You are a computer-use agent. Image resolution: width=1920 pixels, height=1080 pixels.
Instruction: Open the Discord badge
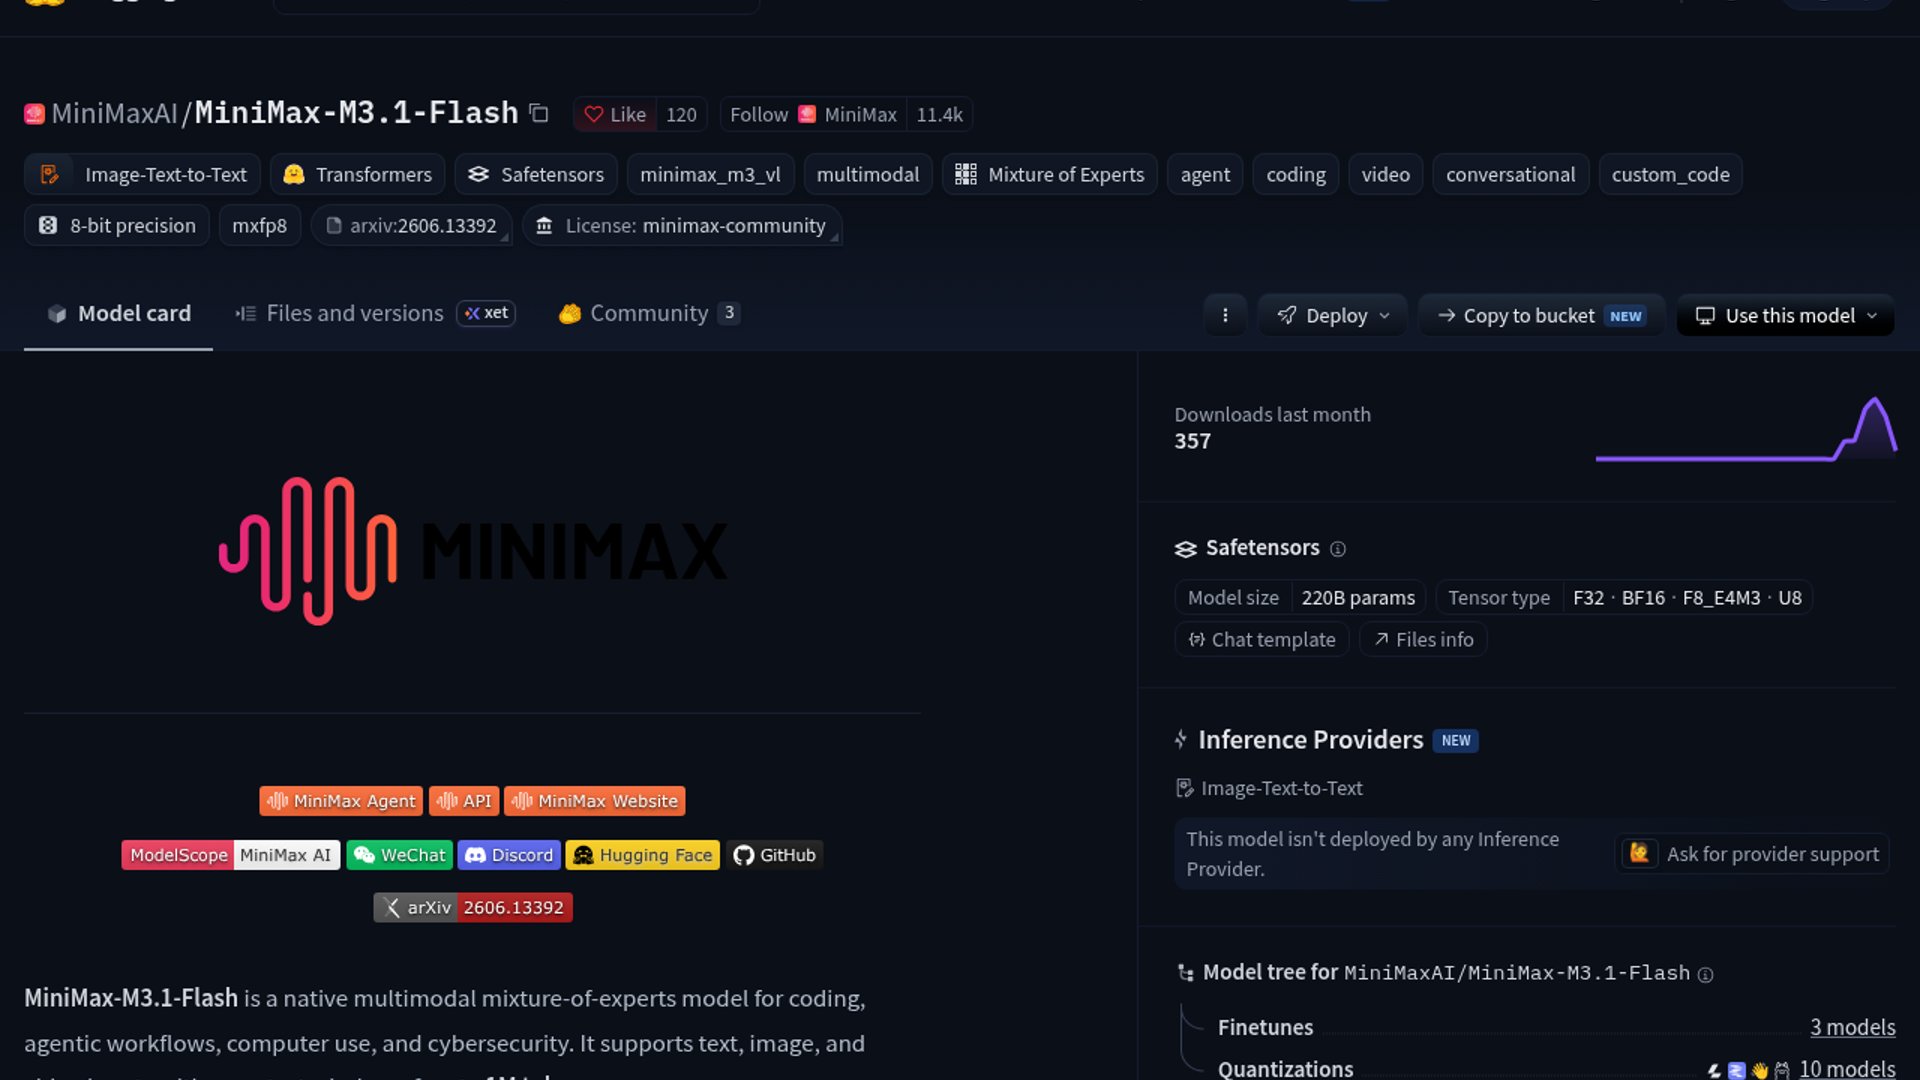[509, 855]
